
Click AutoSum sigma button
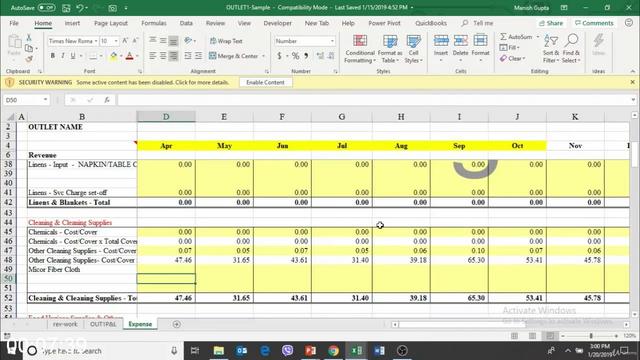(516, 37)
